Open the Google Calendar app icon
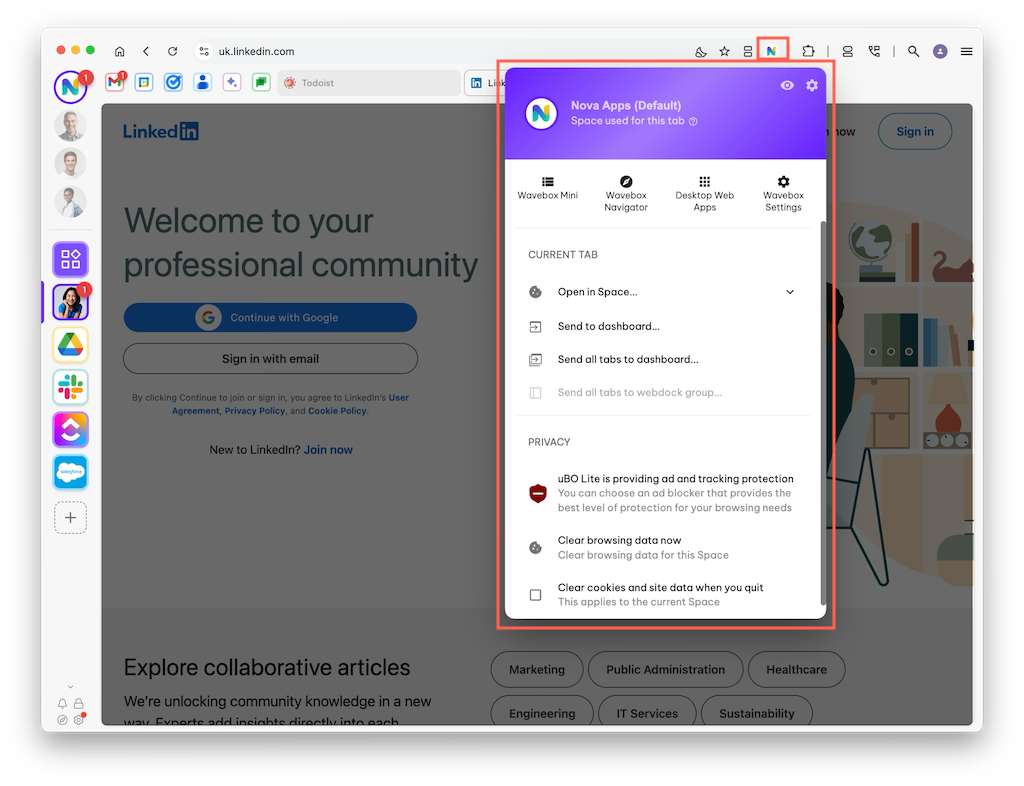This screenshot has height=786, width=1024. tap(144, 82)
